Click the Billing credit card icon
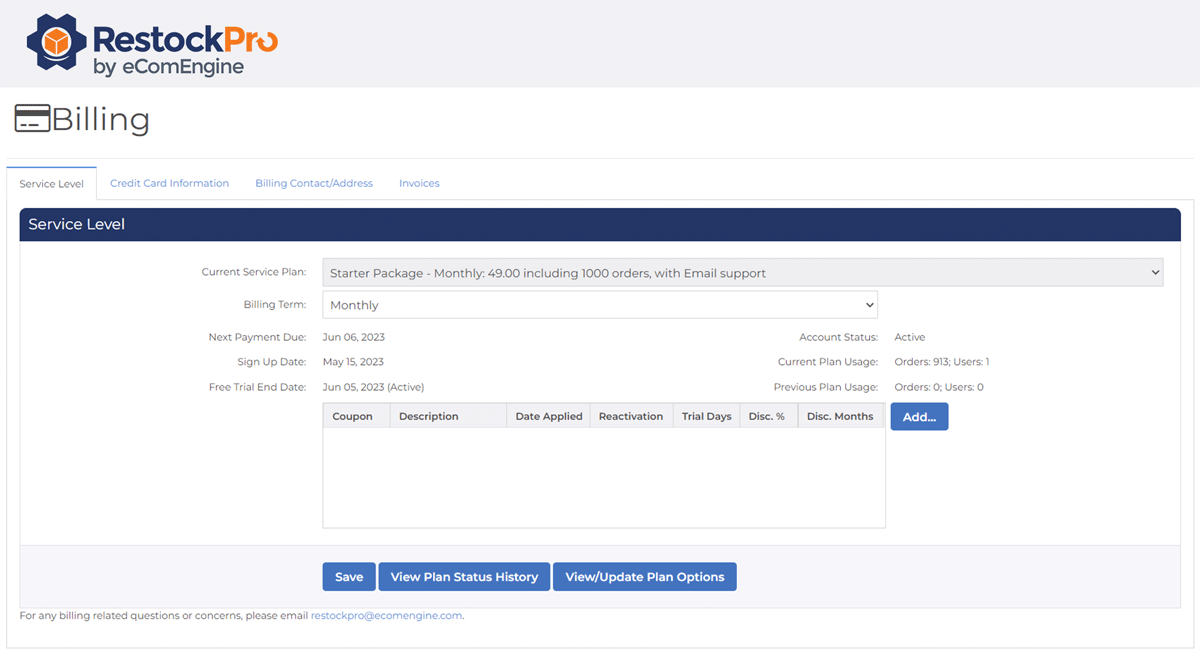 pyautogui.click(x=32, y=119)
